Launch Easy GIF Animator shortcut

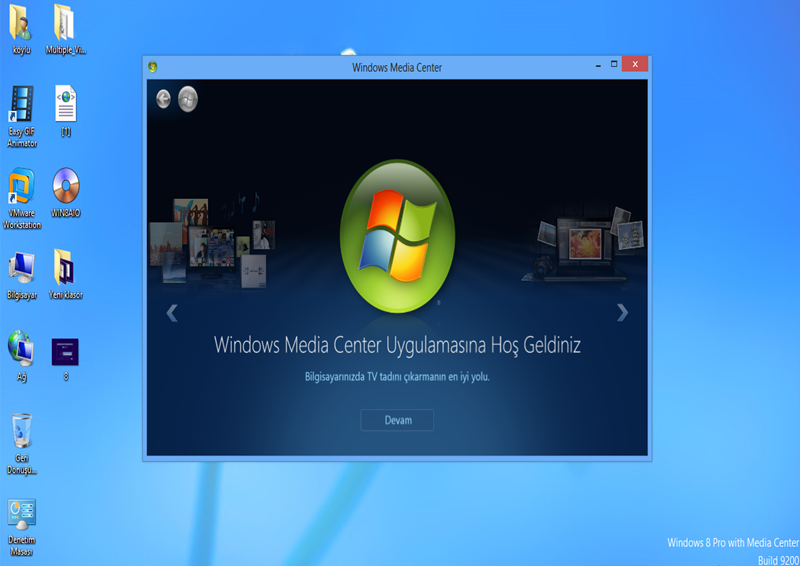22,116
